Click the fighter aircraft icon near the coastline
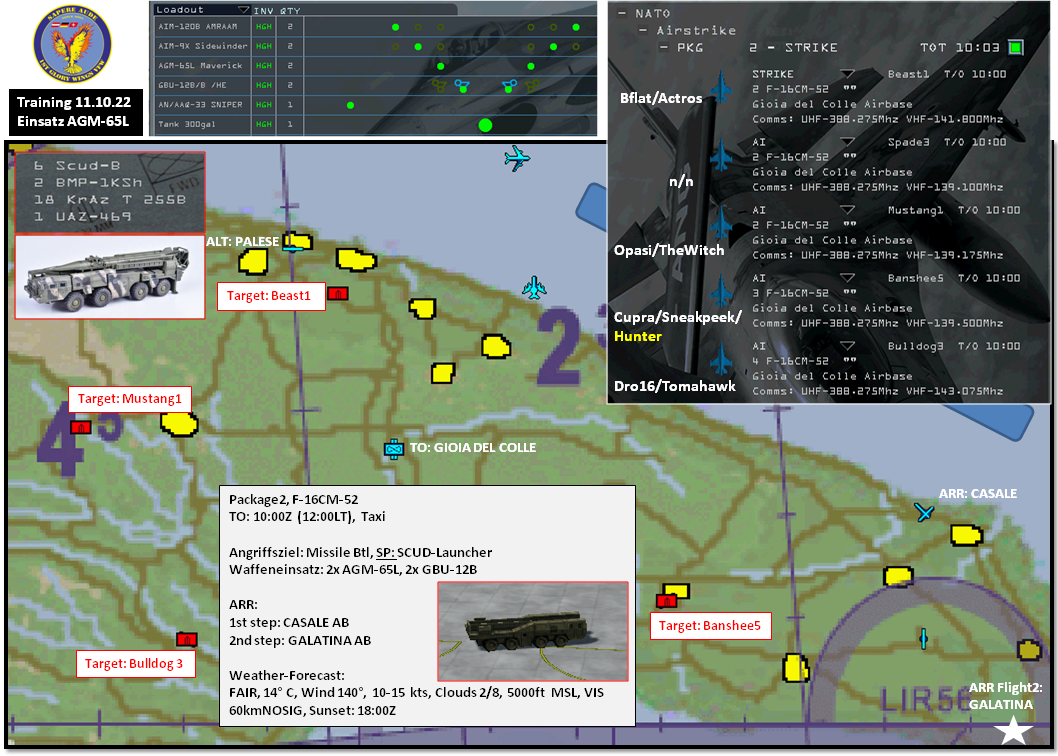 534,288
